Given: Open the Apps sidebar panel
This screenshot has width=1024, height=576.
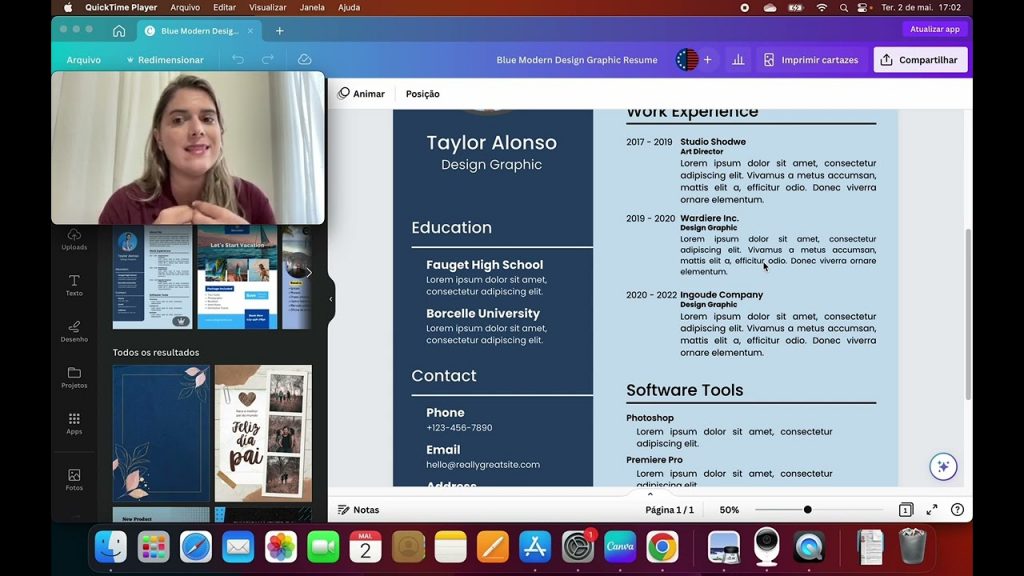Looking at the screenshot, I should (x=74, y=423).
